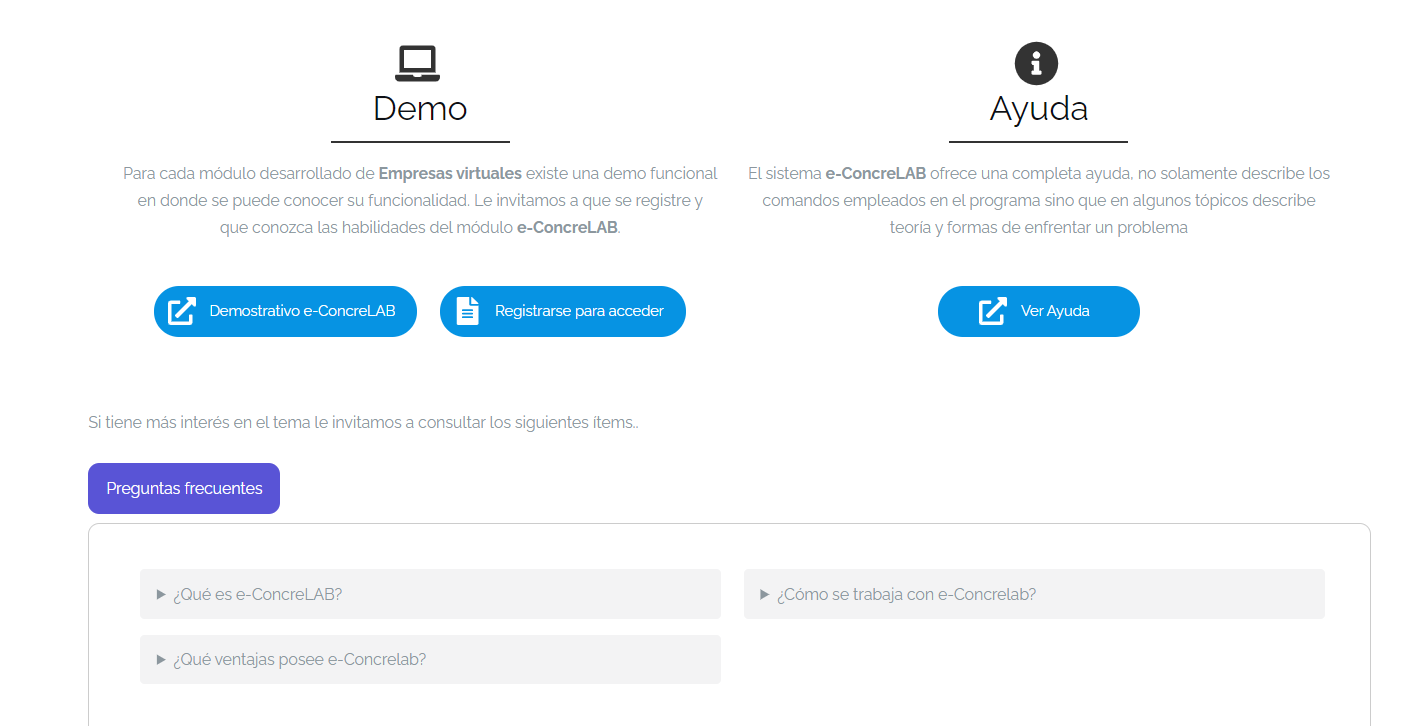The height and width of the screenshot is (726, 1427).
Task: Click the document icon in Registrarse button
Action: (467, 311)
